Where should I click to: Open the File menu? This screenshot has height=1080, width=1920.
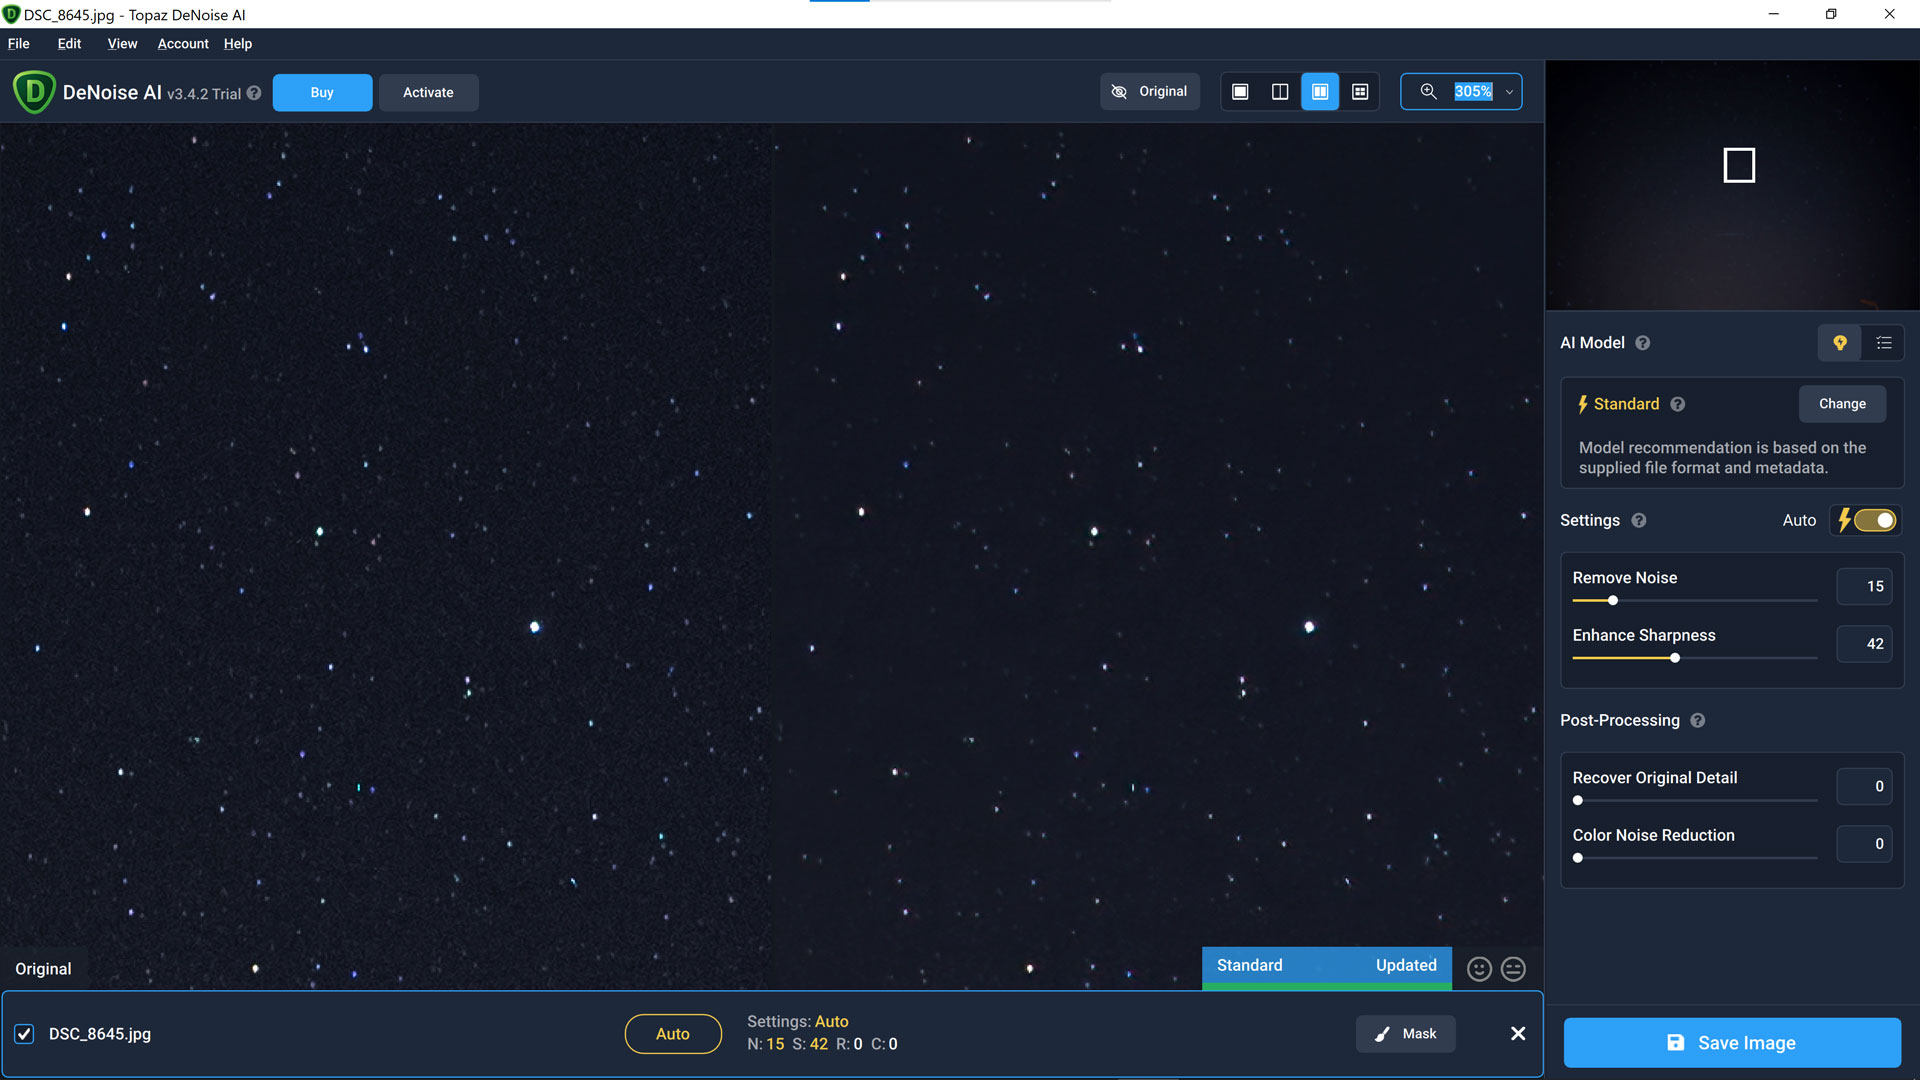[x=19, y=44]
